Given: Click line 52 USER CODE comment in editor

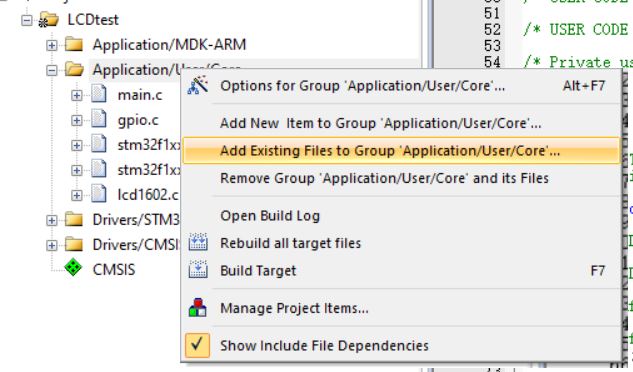Looking at the screenshot, I should pyautogui.click(x=576, y=29).
